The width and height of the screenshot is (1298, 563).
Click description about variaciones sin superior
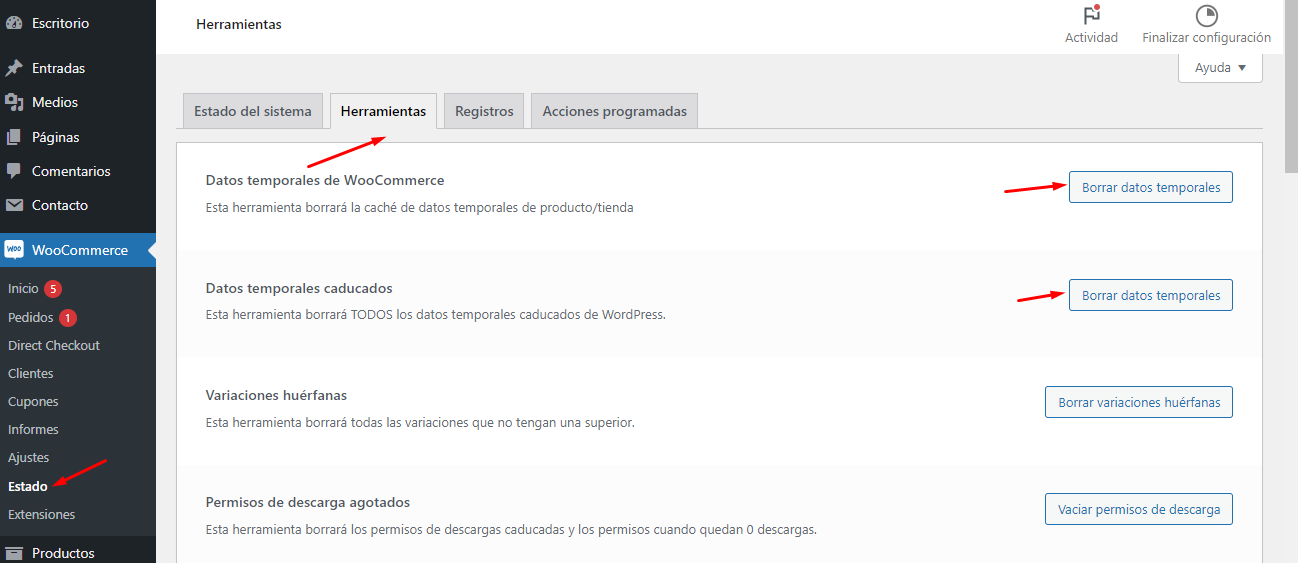420,422
